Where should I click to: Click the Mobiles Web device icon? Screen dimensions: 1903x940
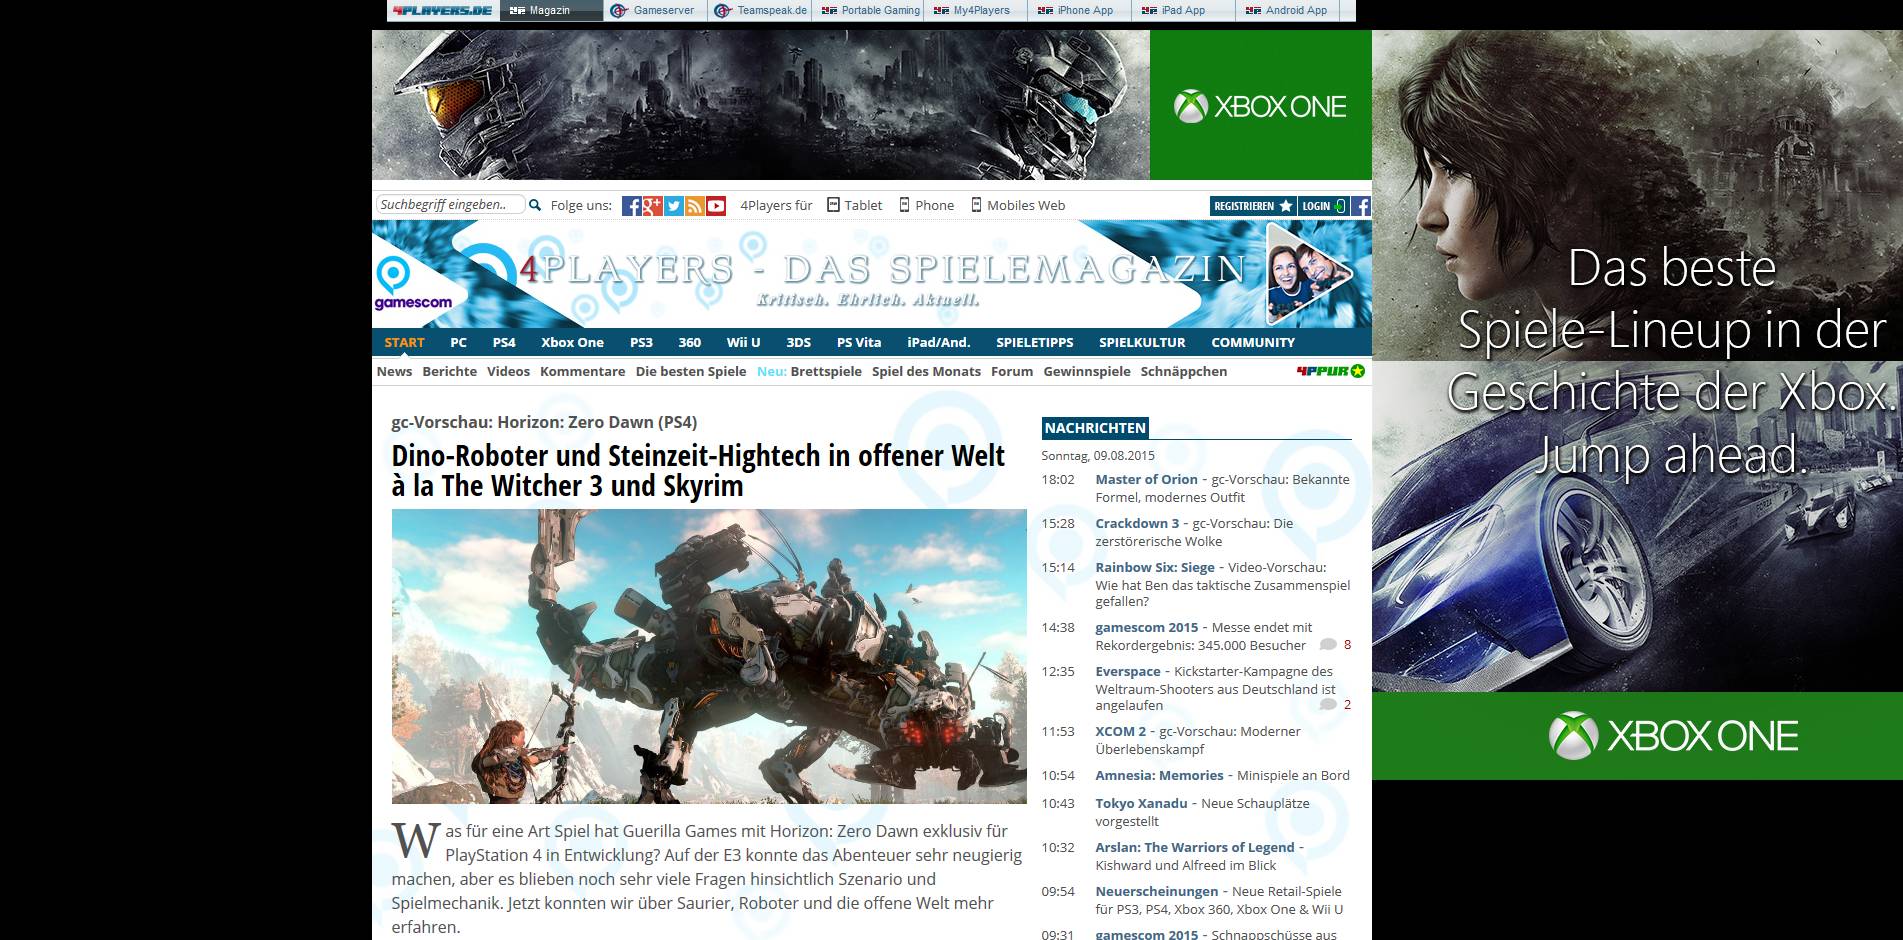point(976,205)
